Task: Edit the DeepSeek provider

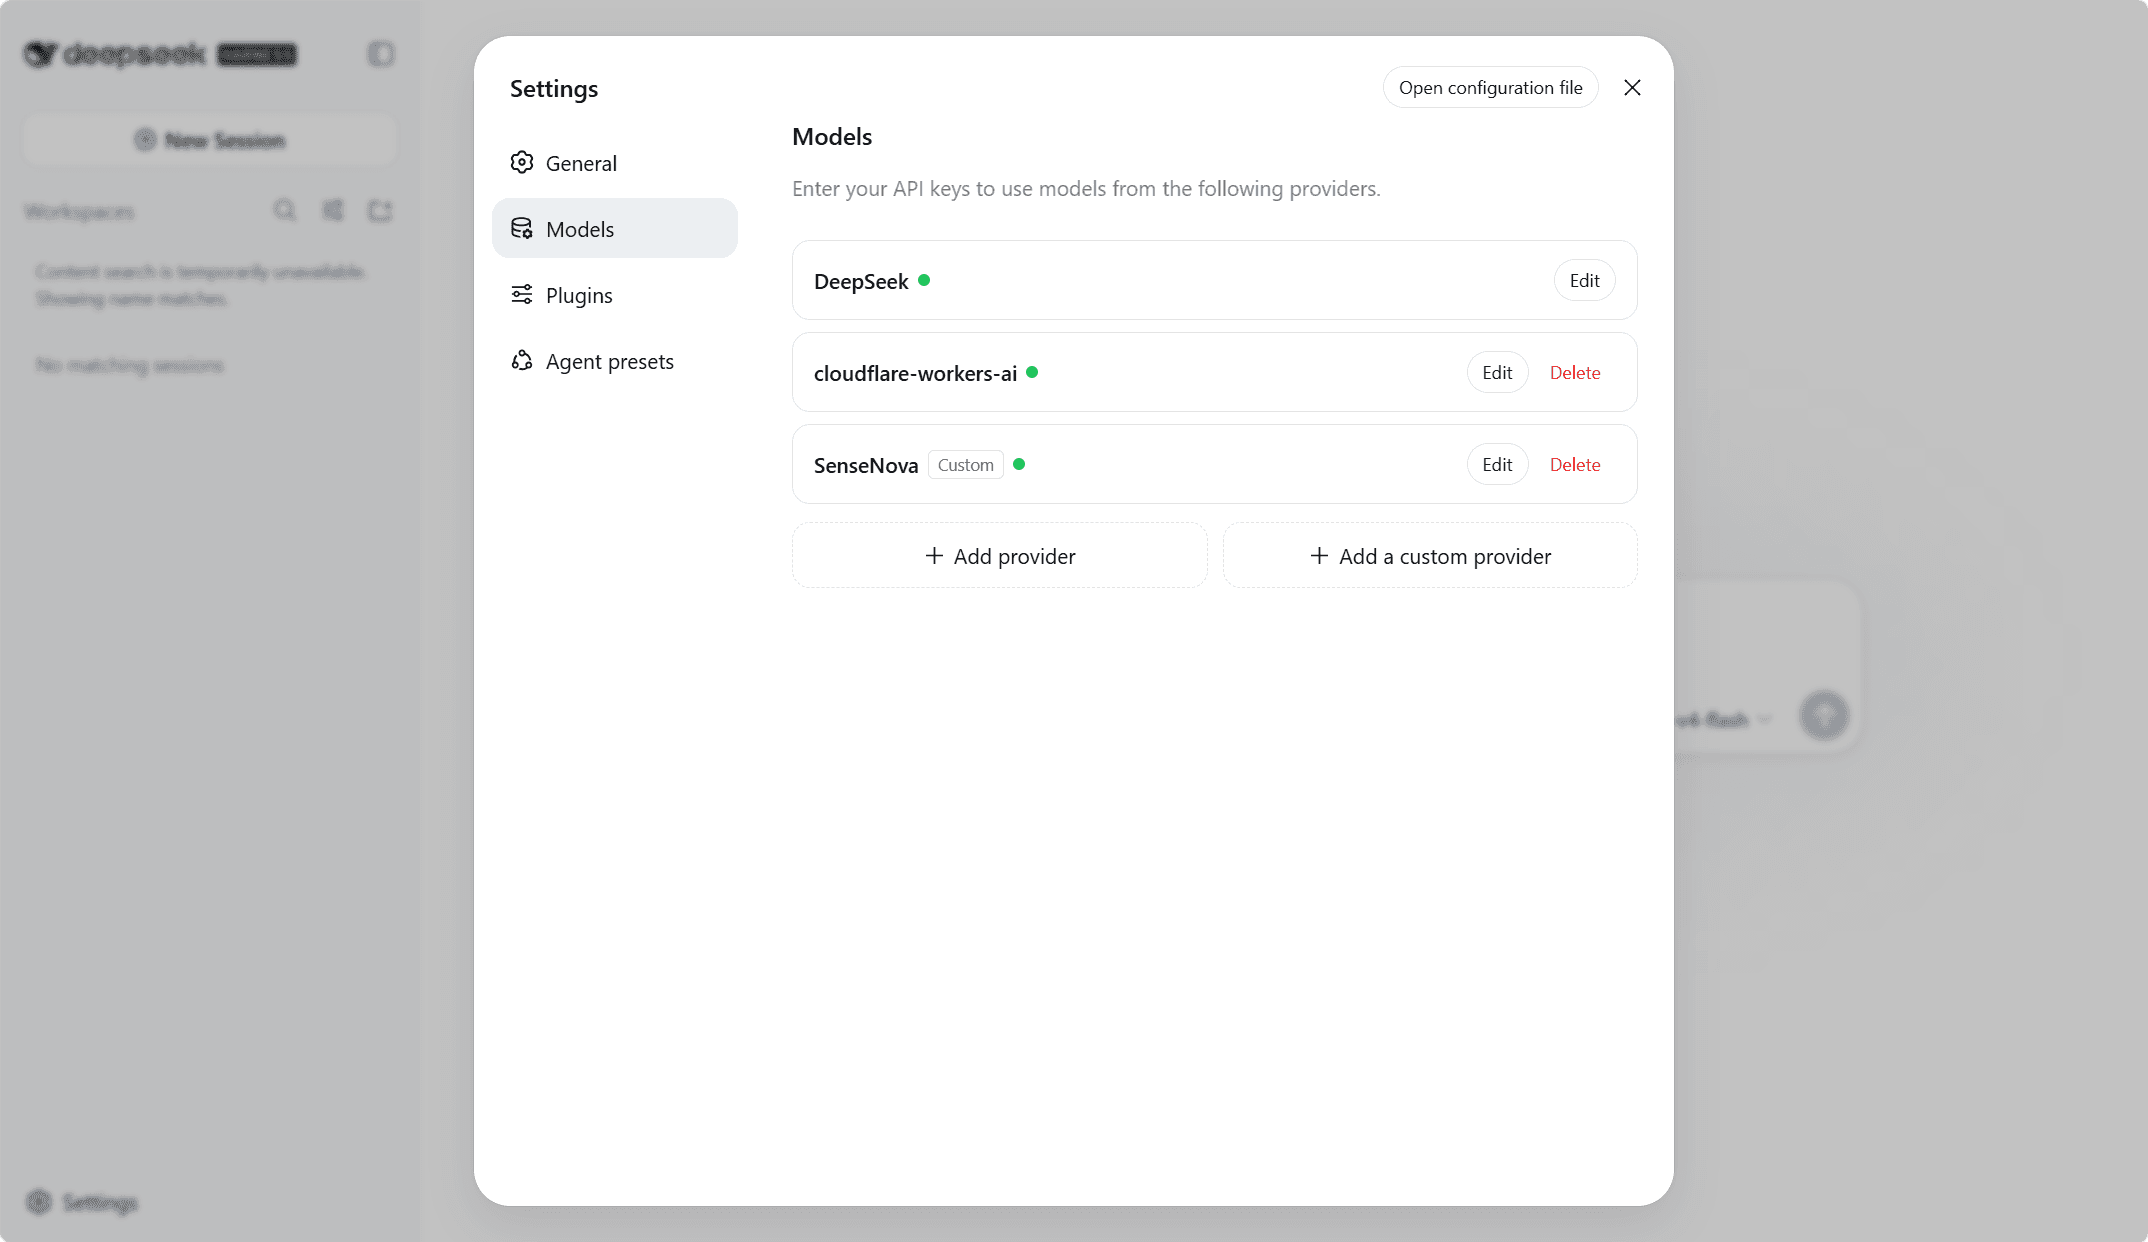Action: click(1584, 281)
